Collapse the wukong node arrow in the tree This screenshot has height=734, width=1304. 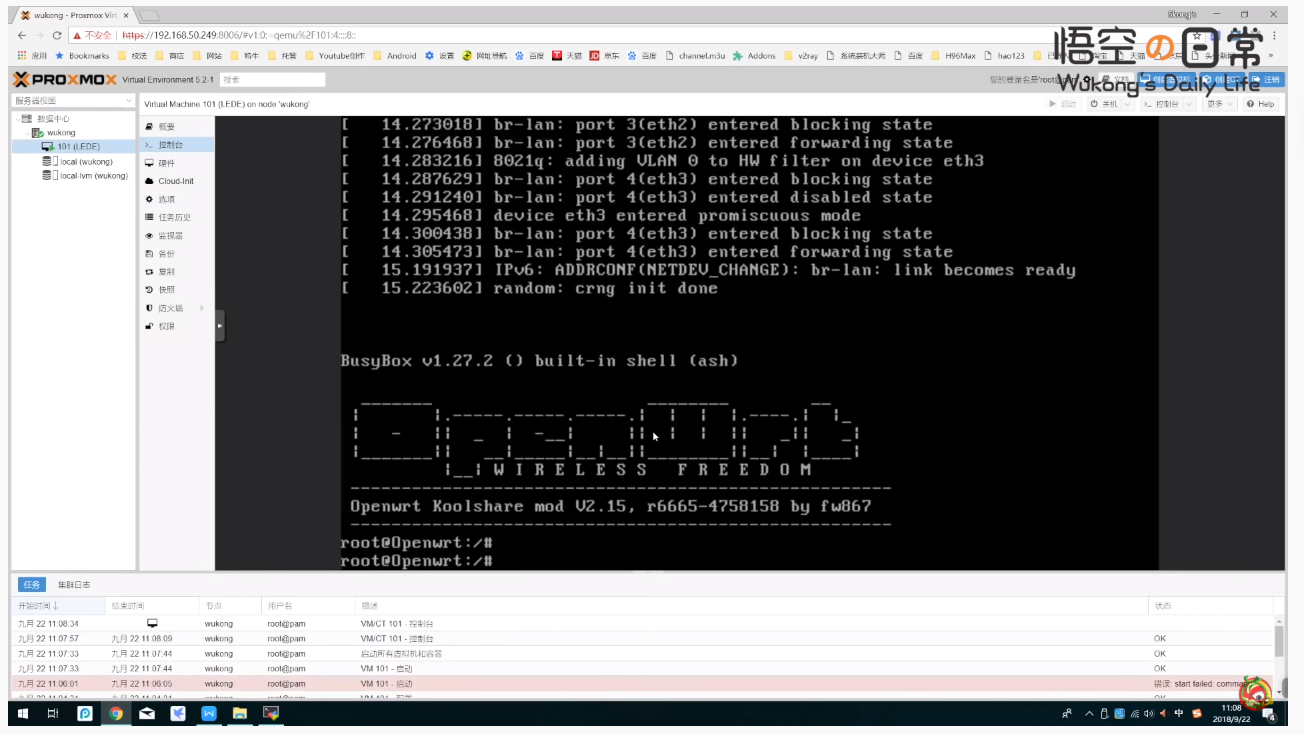pos(27,133)
